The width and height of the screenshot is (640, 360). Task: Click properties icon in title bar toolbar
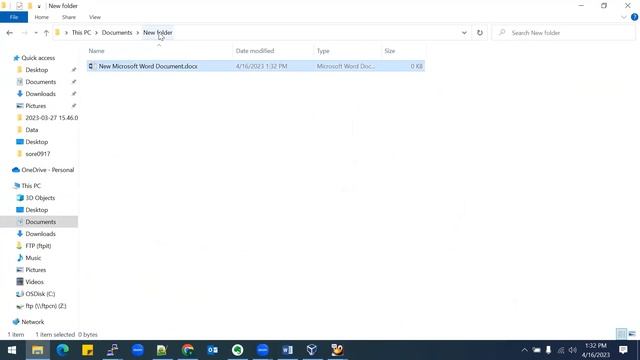pos(19,6)
